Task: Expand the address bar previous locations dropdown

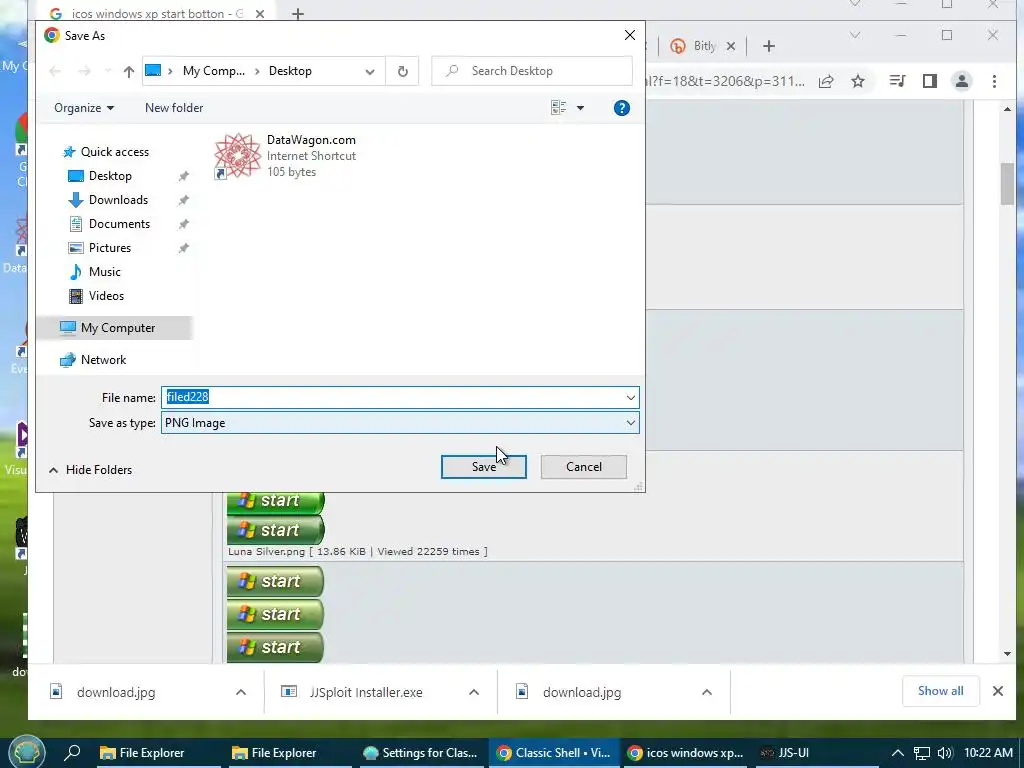Action: (x=370, y=71)
